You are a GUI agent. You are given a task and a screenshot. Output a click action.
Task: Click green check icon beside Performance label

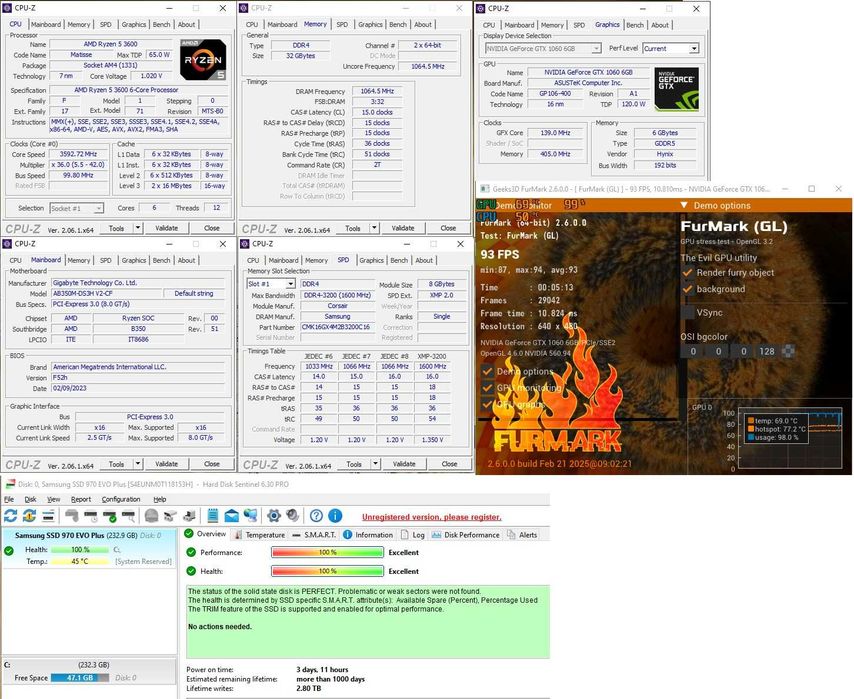pyautogui.click(x=191, y=552)
